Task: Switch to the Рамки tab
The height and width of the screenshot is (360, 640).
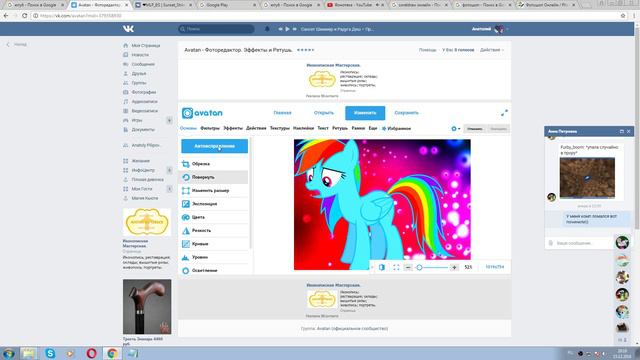Action: [x=358, y=128]
